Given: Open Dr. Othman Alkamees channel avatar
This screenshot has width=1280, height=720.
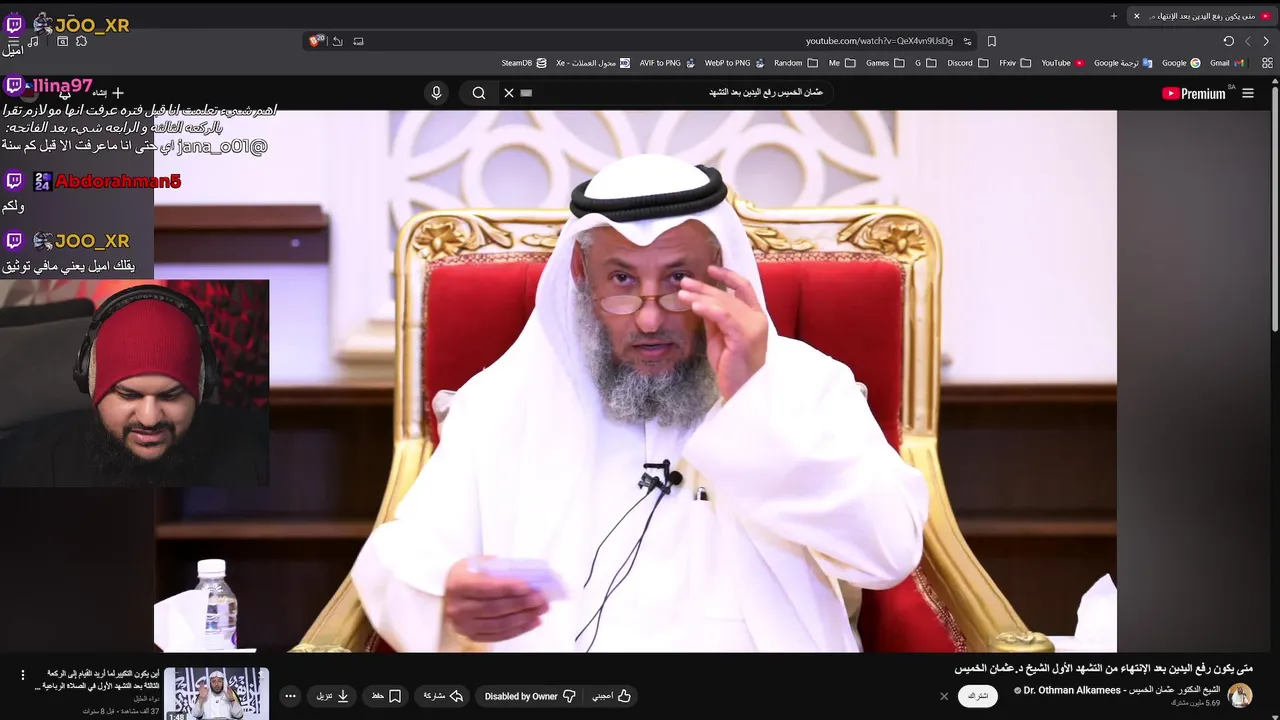Looking at the screenshot, I should (x=1240, y=695).
